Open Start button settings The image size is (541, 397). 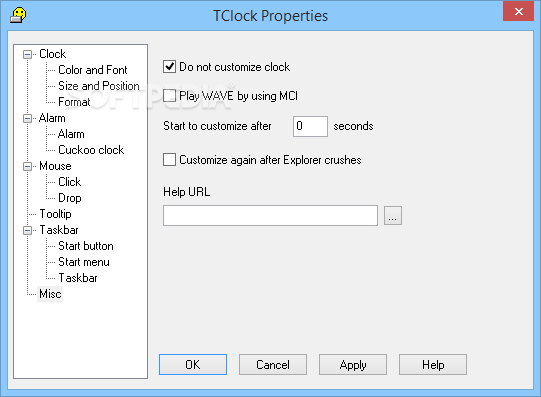(x=86, y=246)
